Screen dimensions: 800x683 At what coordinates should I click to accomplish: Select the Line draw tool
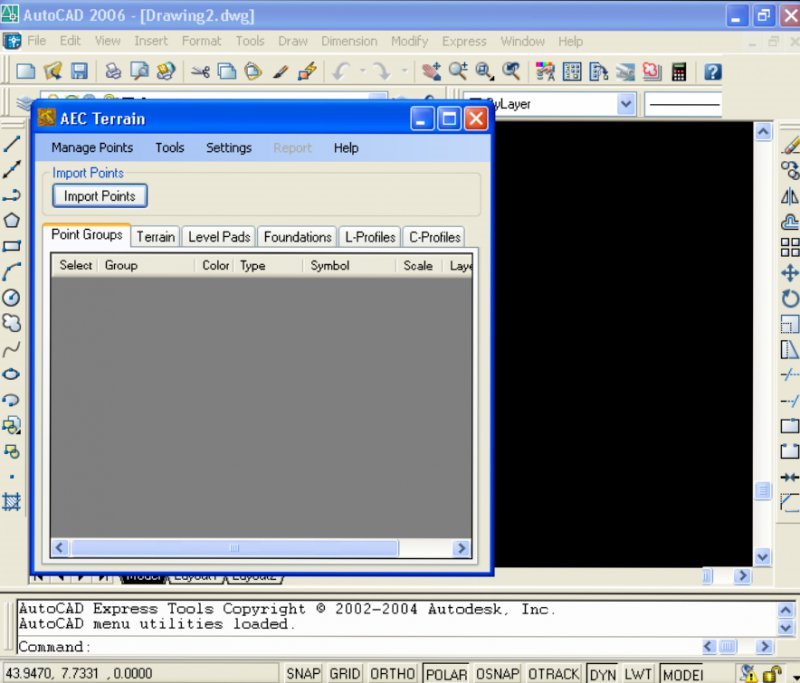coord(12,144)
